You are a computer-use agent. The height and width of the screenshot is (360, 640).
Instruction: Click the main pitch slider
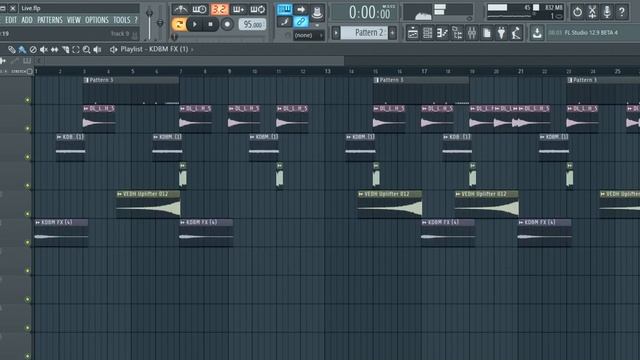click(160, 24)
